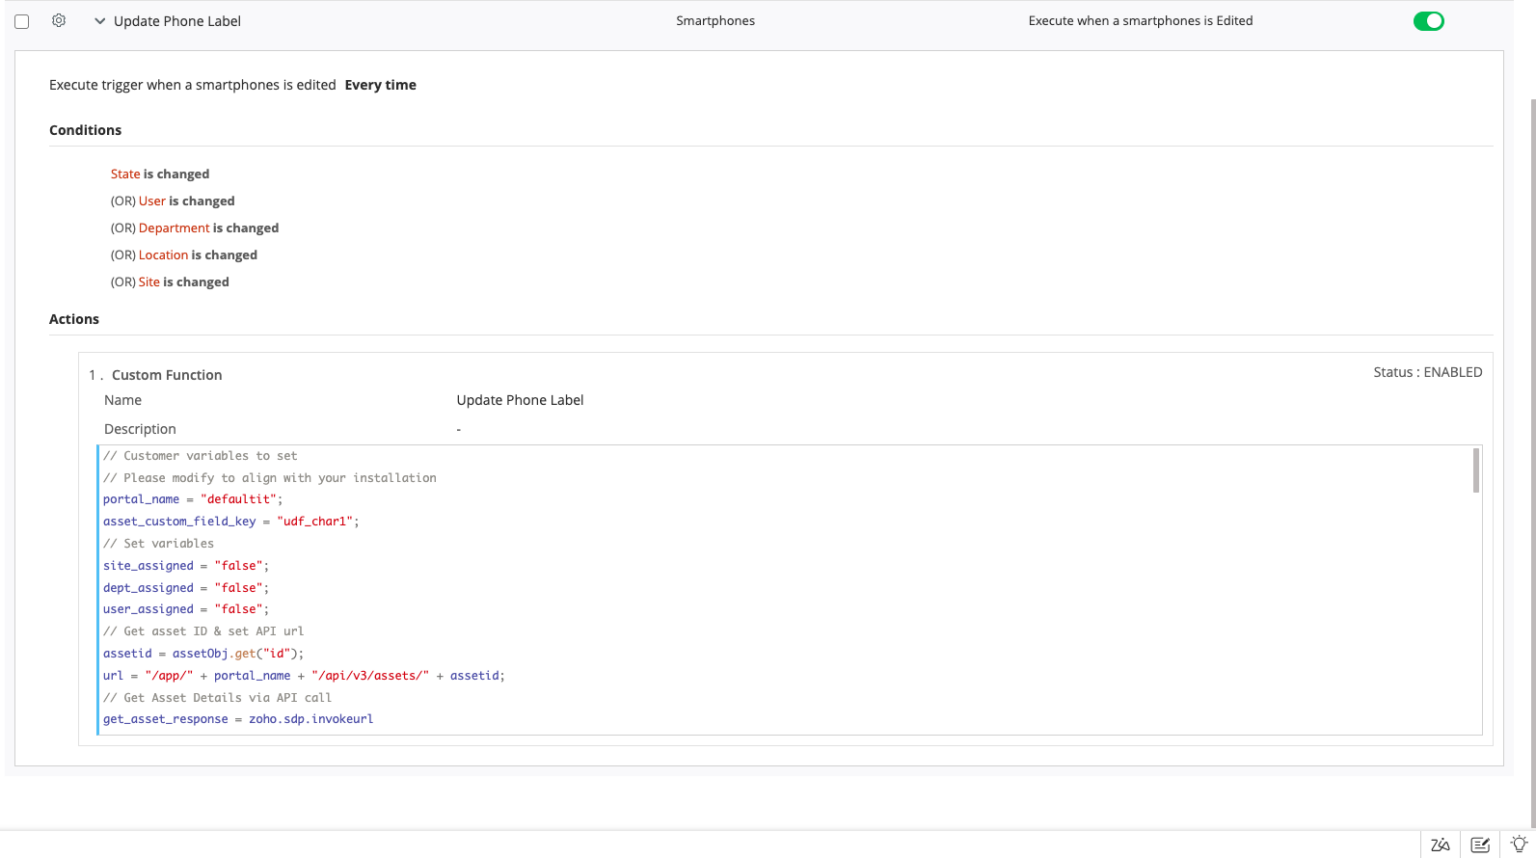Click the code block's vertical scrollbar
Screen dimensions: 1536x858
[x=1475, y=471]
